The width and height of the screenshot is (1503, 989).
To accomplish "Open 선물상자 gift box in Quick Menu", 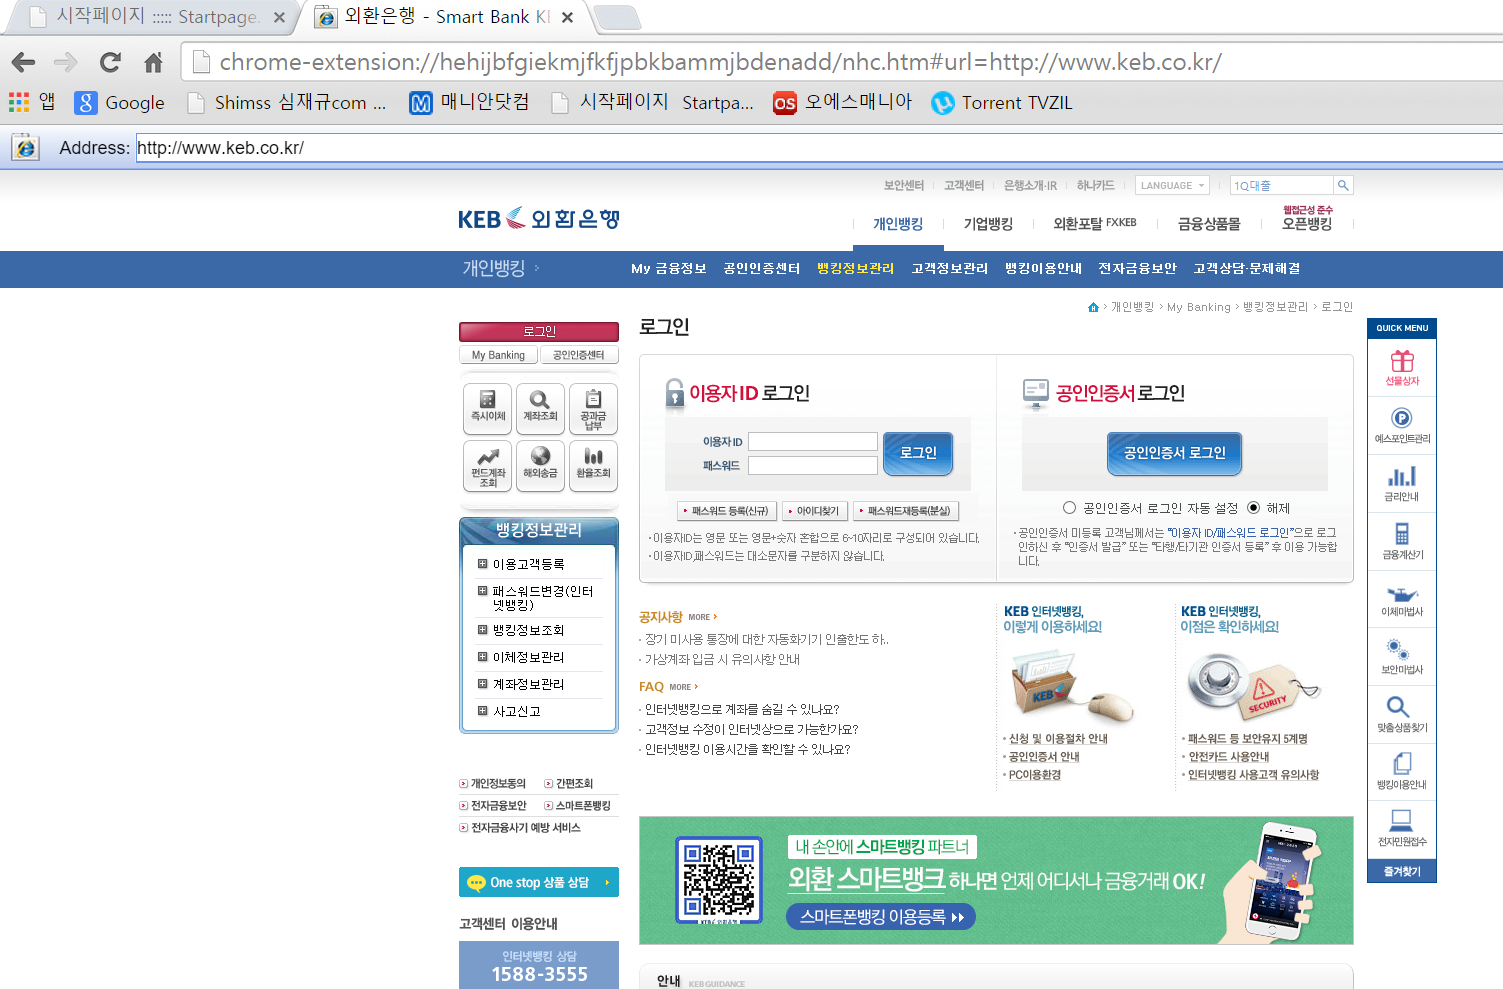I will [1402, 368].
